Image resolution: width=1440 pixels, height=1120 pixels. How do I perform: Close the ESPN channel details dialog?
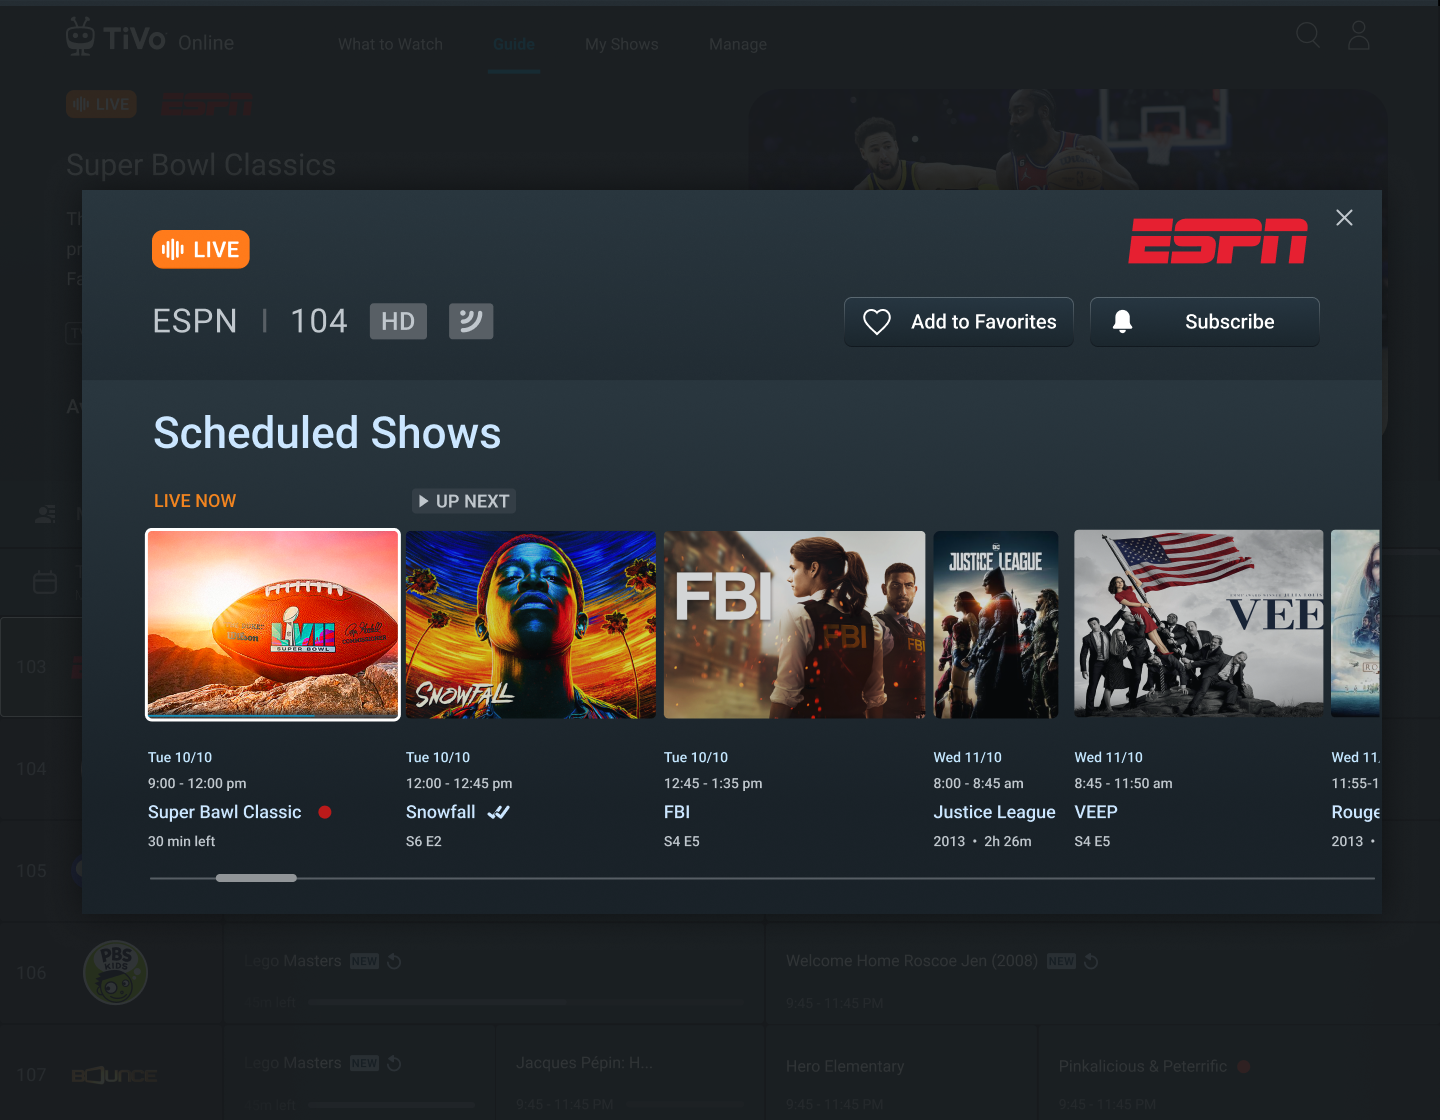point(1344,218)
